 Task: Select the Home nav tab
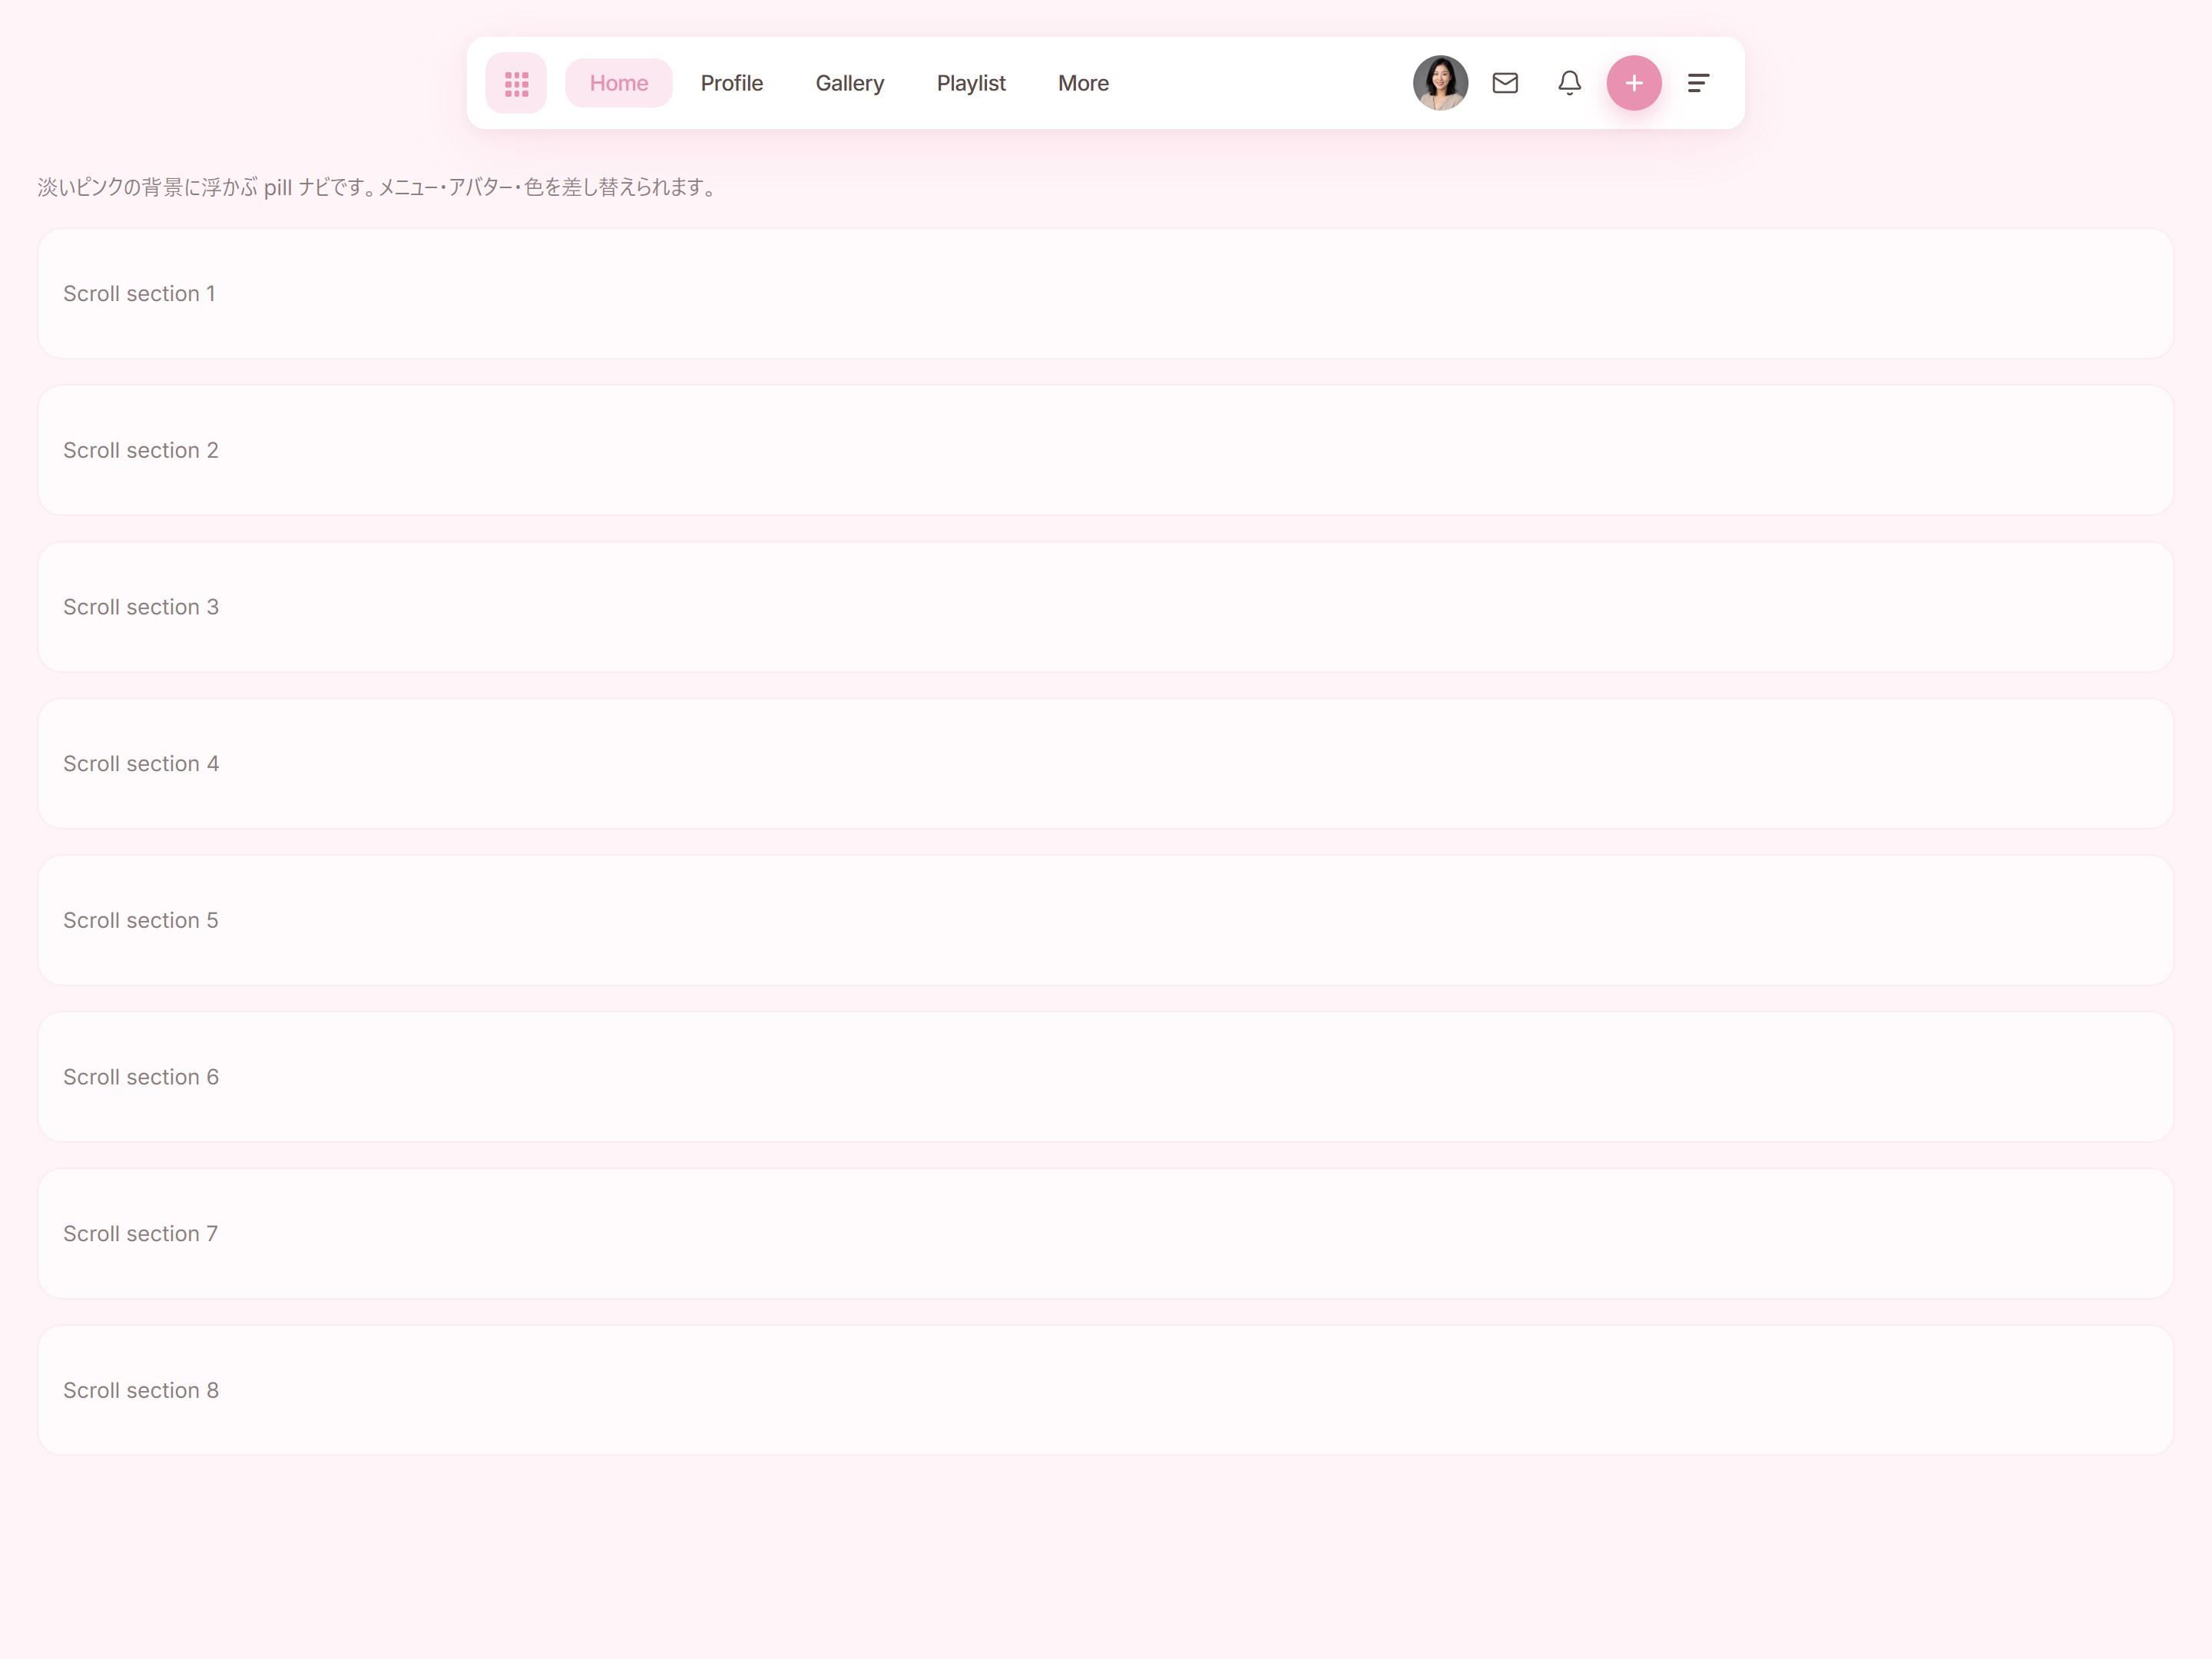click(619, 83)
